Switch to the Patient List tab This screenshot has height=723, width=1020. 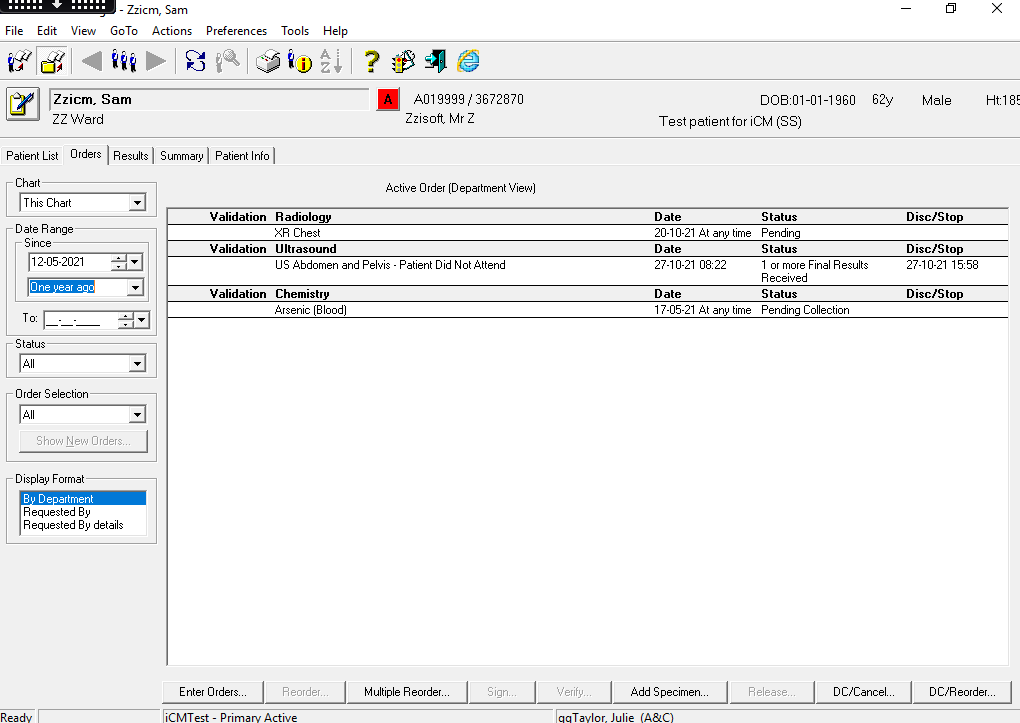click(32, 156)
